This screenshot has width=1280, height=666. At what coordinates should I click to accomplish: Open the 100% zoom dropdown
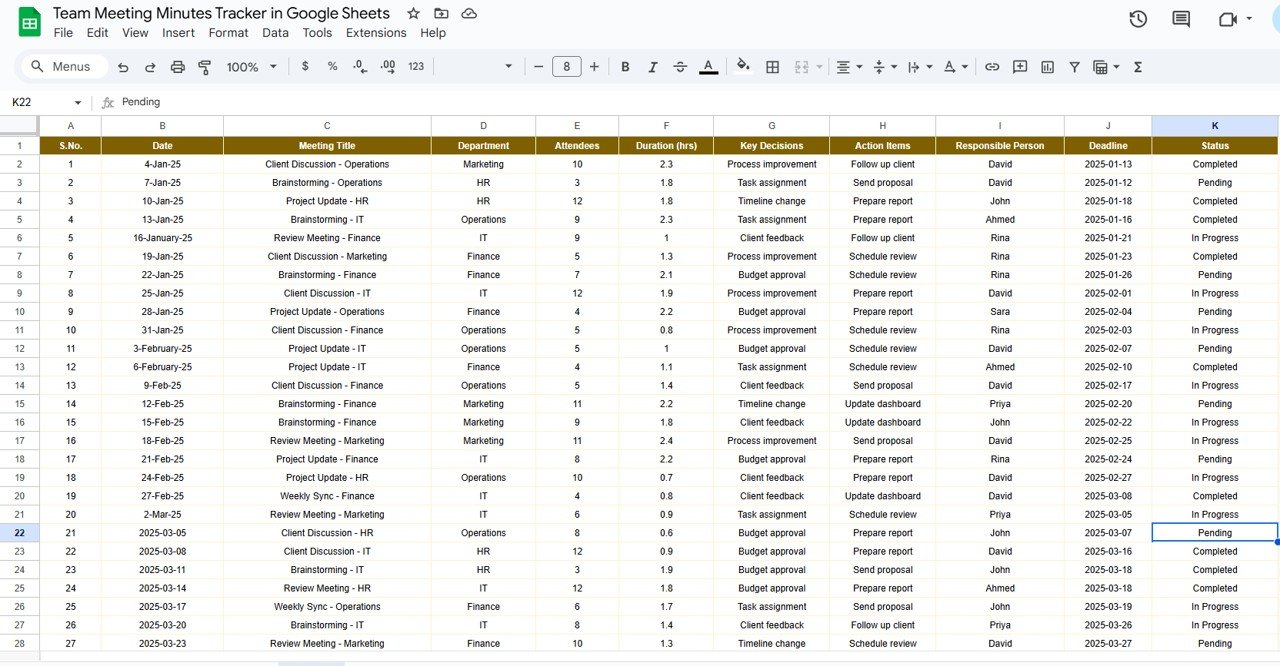tap(250, 67)
